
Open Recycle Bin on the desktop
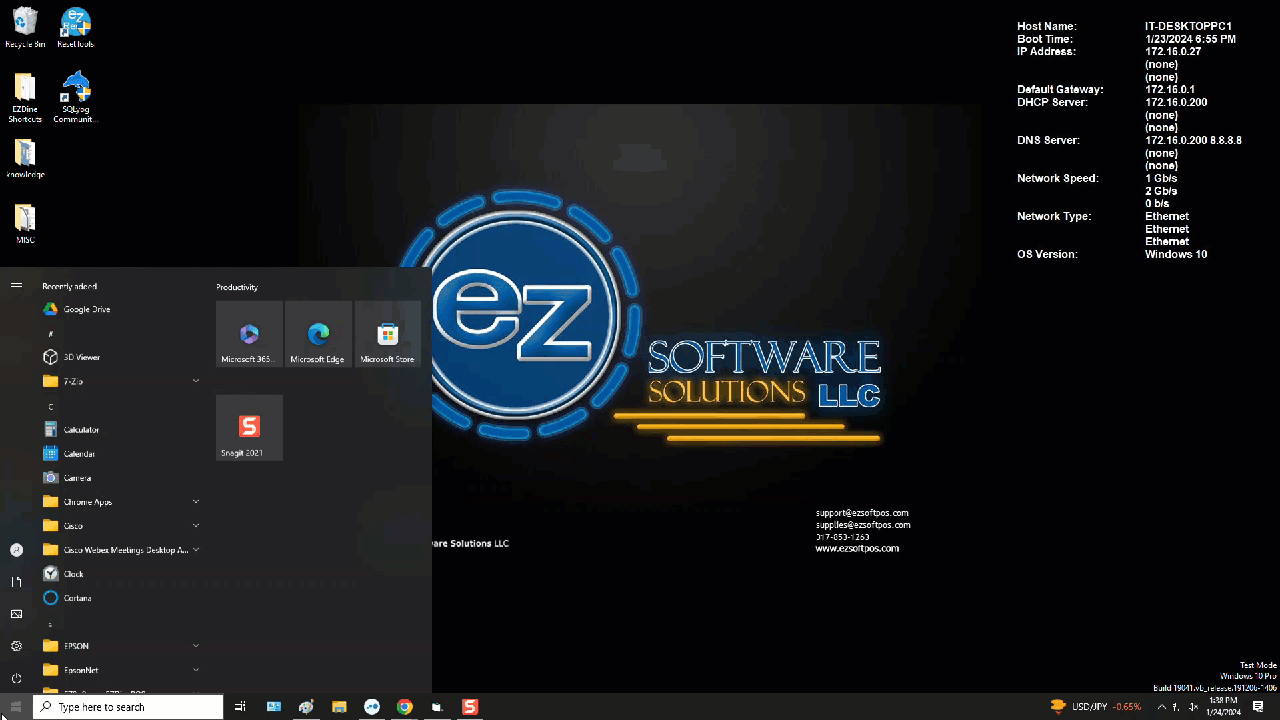(25, 28)
